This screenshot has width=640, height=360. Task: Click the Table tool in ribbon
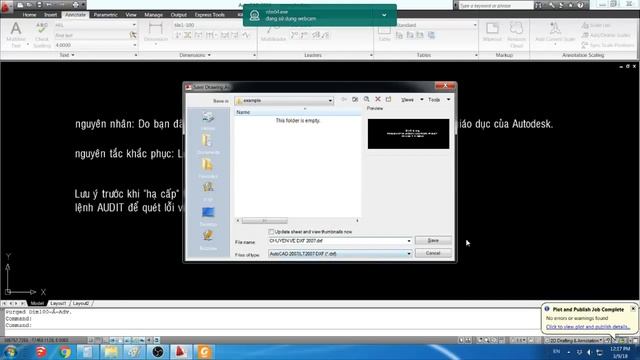pos(384,33)
